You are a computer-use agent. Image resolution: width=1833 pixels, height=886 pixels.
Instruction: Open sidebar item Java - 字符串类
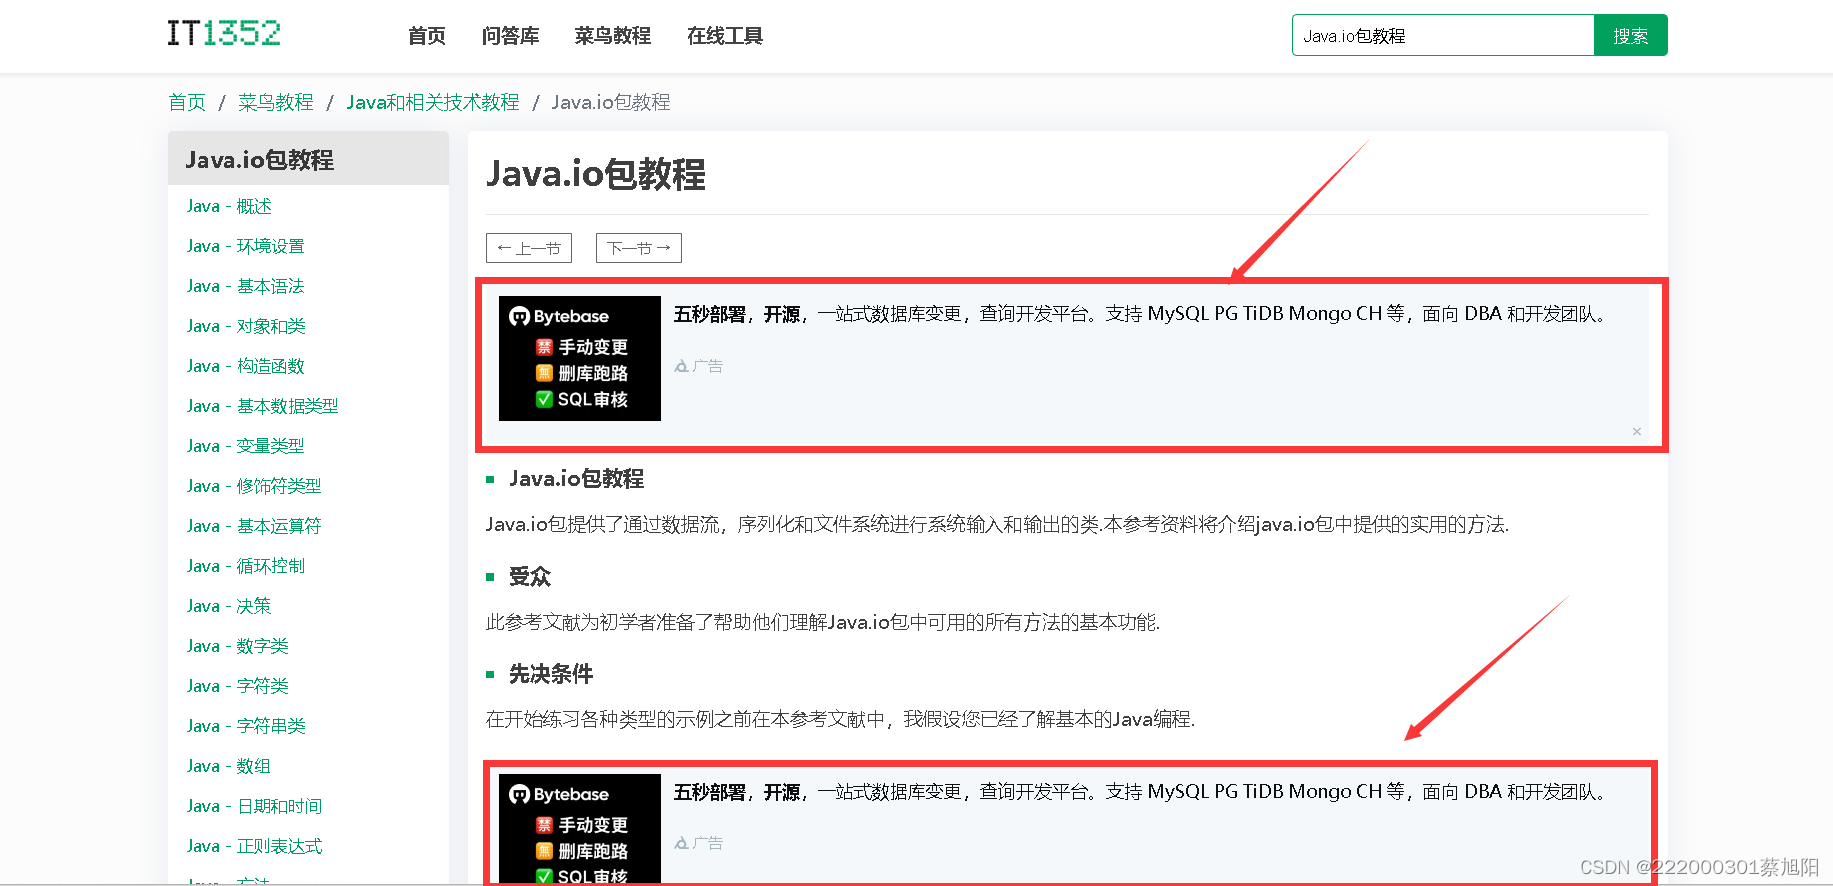point(246,726)
